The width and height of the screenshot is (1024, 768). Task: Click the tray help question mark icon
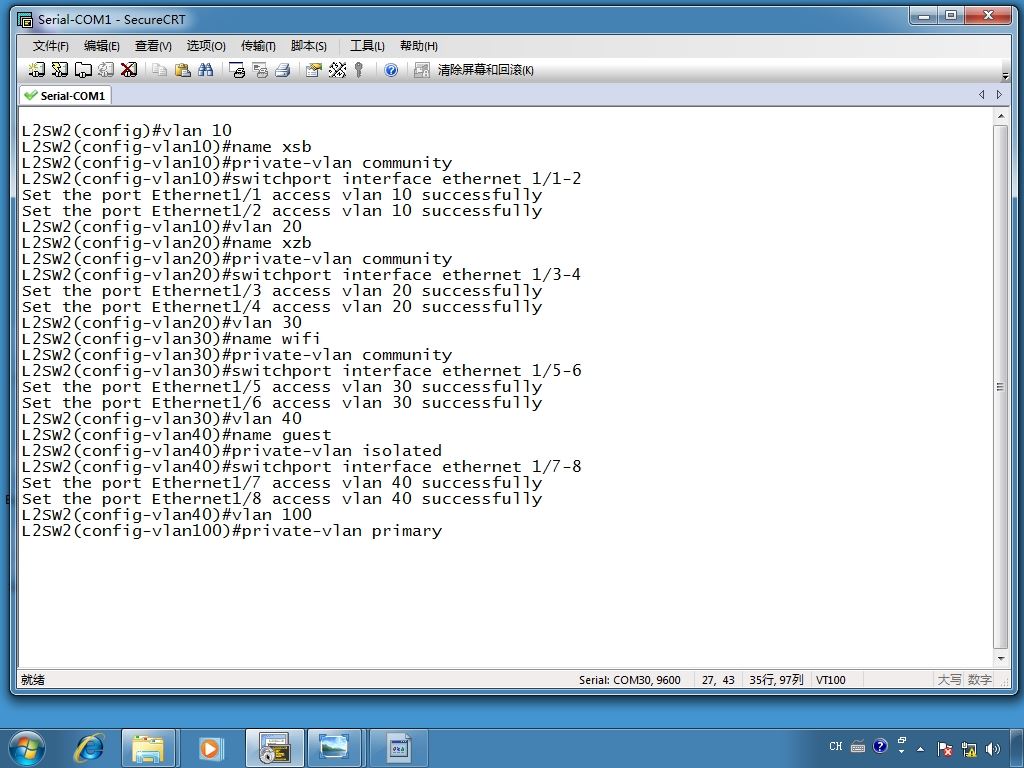(x=880, y=746)
